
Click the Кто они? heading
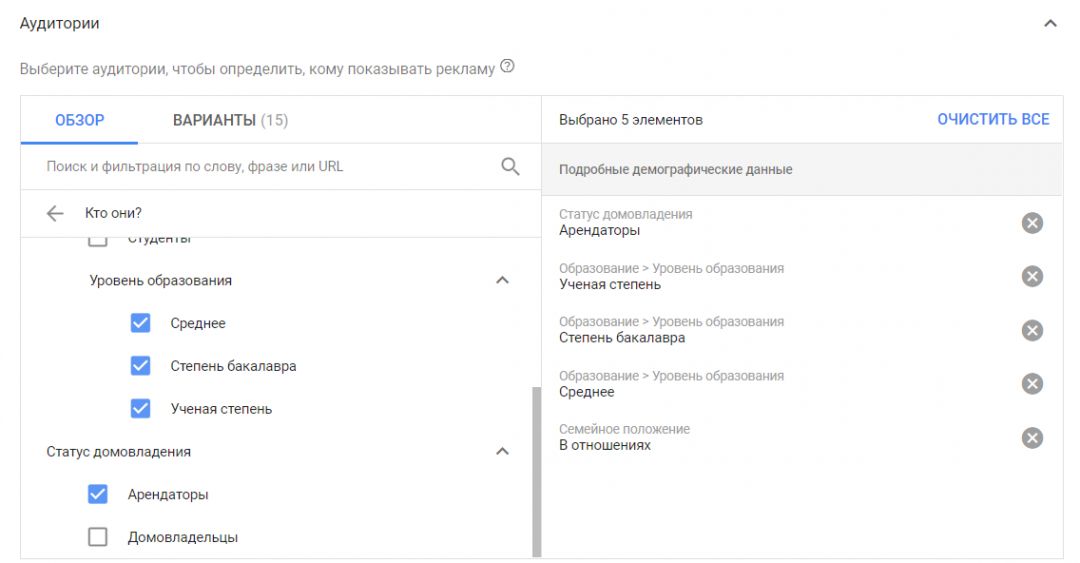point(113,214)
